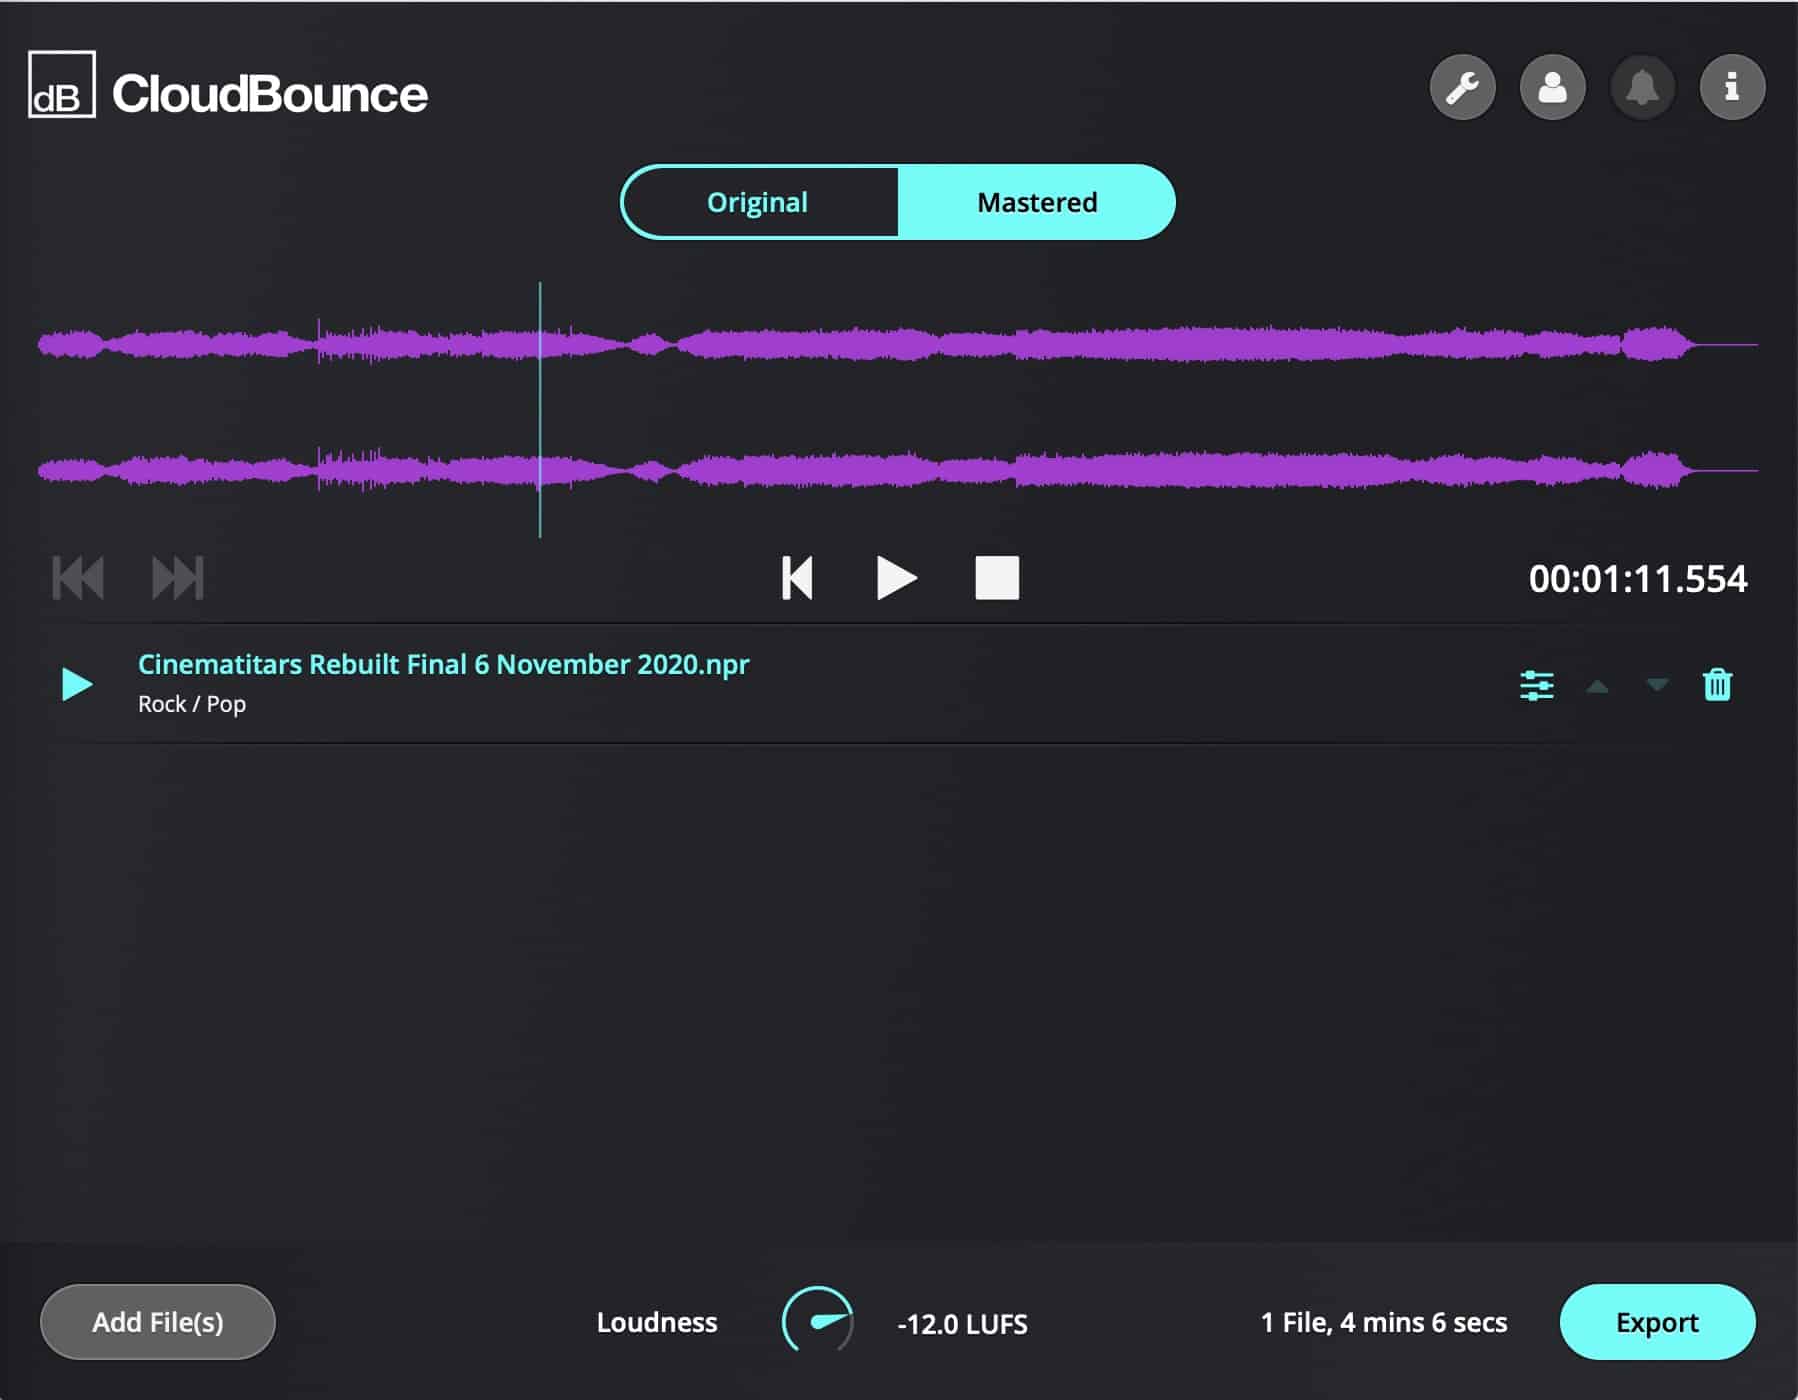
Task: Open mastering options sliders for Cinematitars track
Action: (x=1537, y=686)
